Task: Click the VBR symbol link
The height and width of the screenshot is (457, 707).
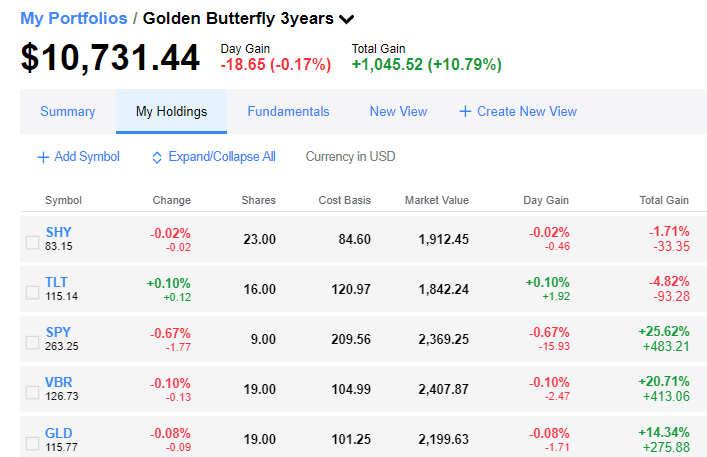Action: 59,382
